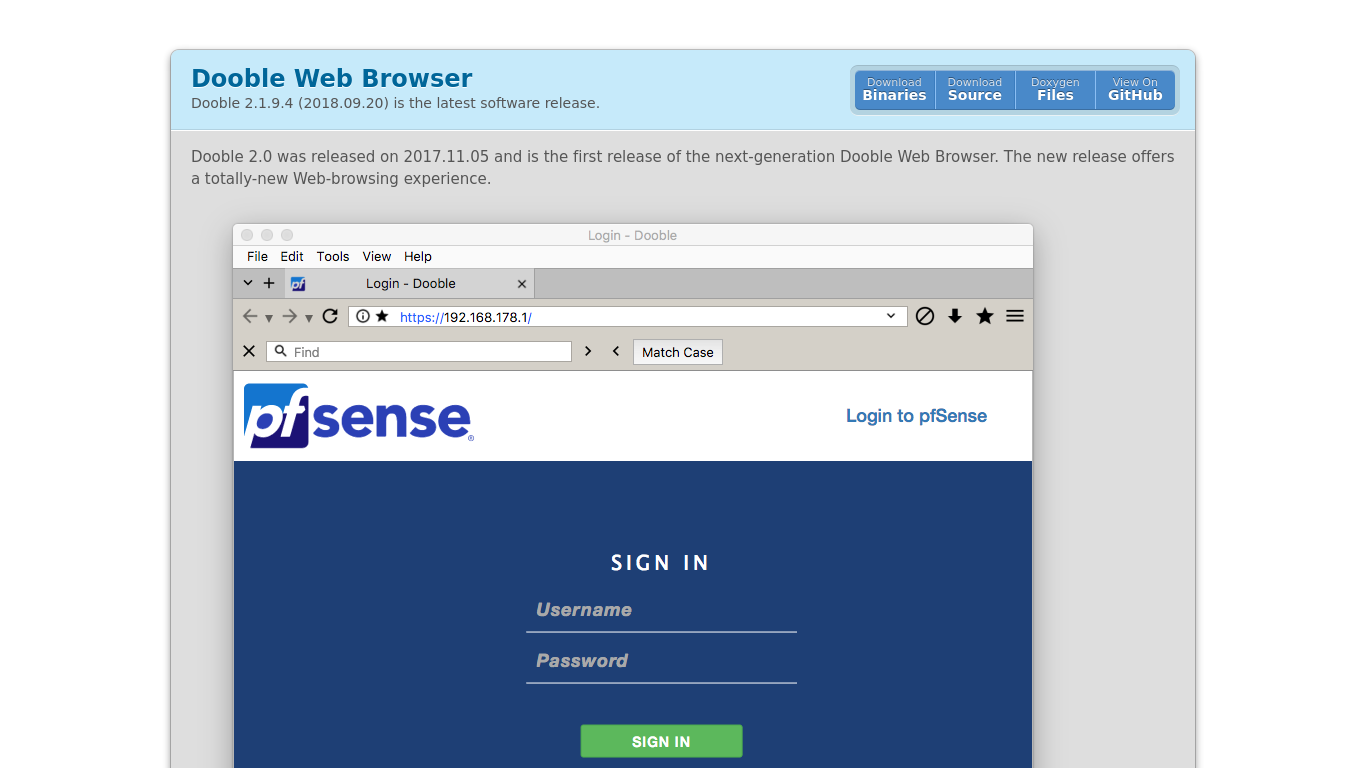Viewport: 1366px width, 768px height.
Task: Click the Username input field
Action: coord(661,610)
